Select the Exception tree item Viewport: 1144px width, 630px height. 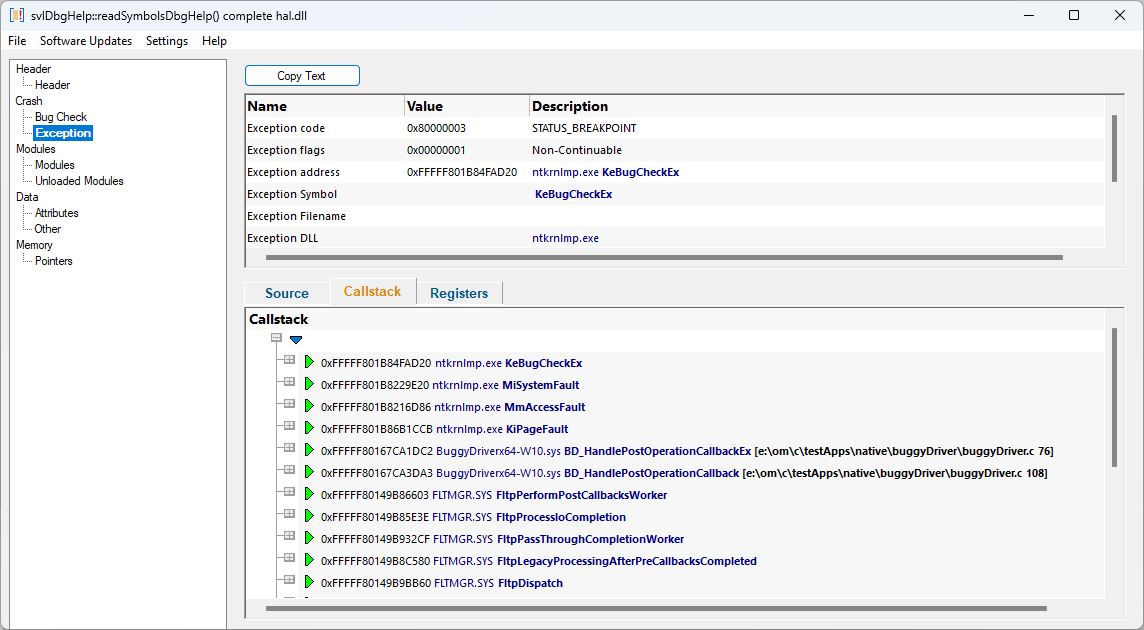63,133
